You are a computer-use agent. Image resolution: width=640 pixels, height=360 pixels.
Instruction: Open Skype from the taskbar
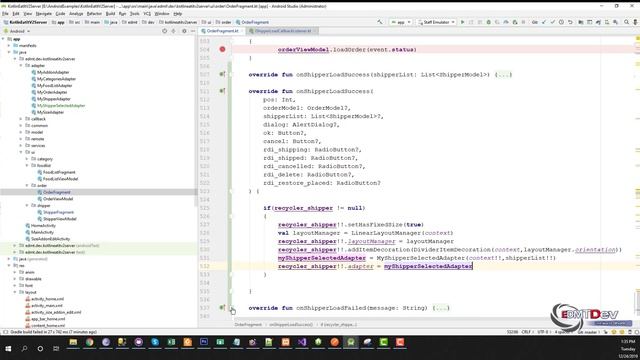155,342
